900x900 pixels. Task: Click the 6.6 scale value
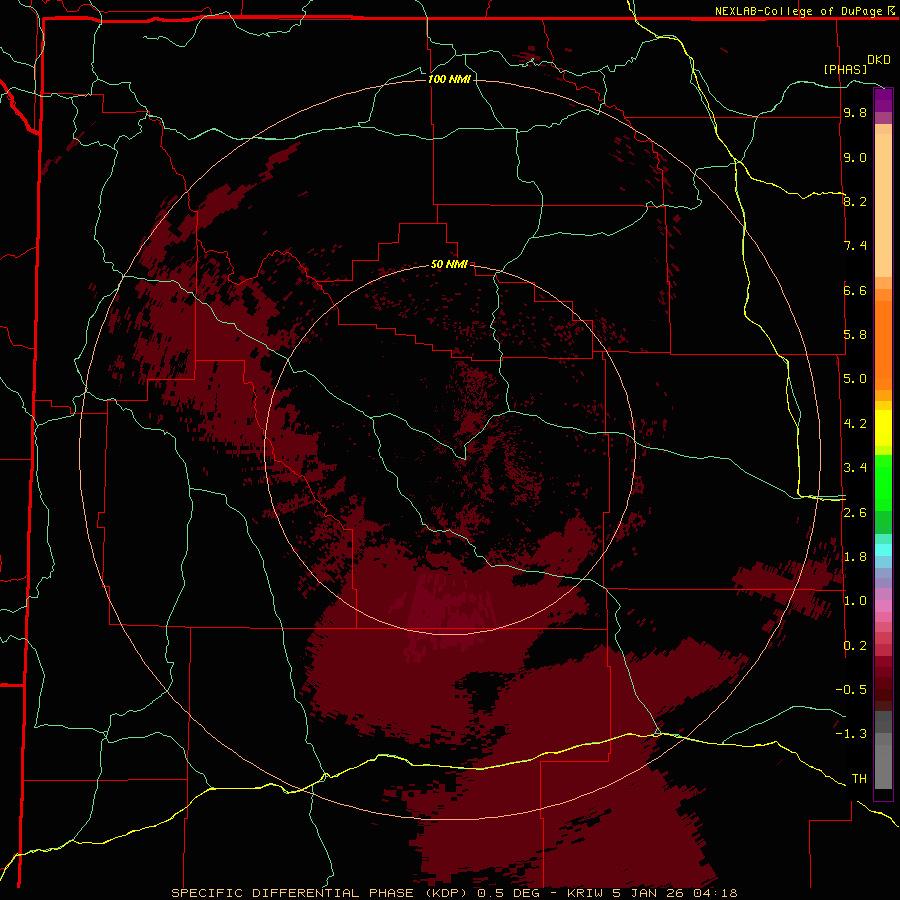pos(855,290)
